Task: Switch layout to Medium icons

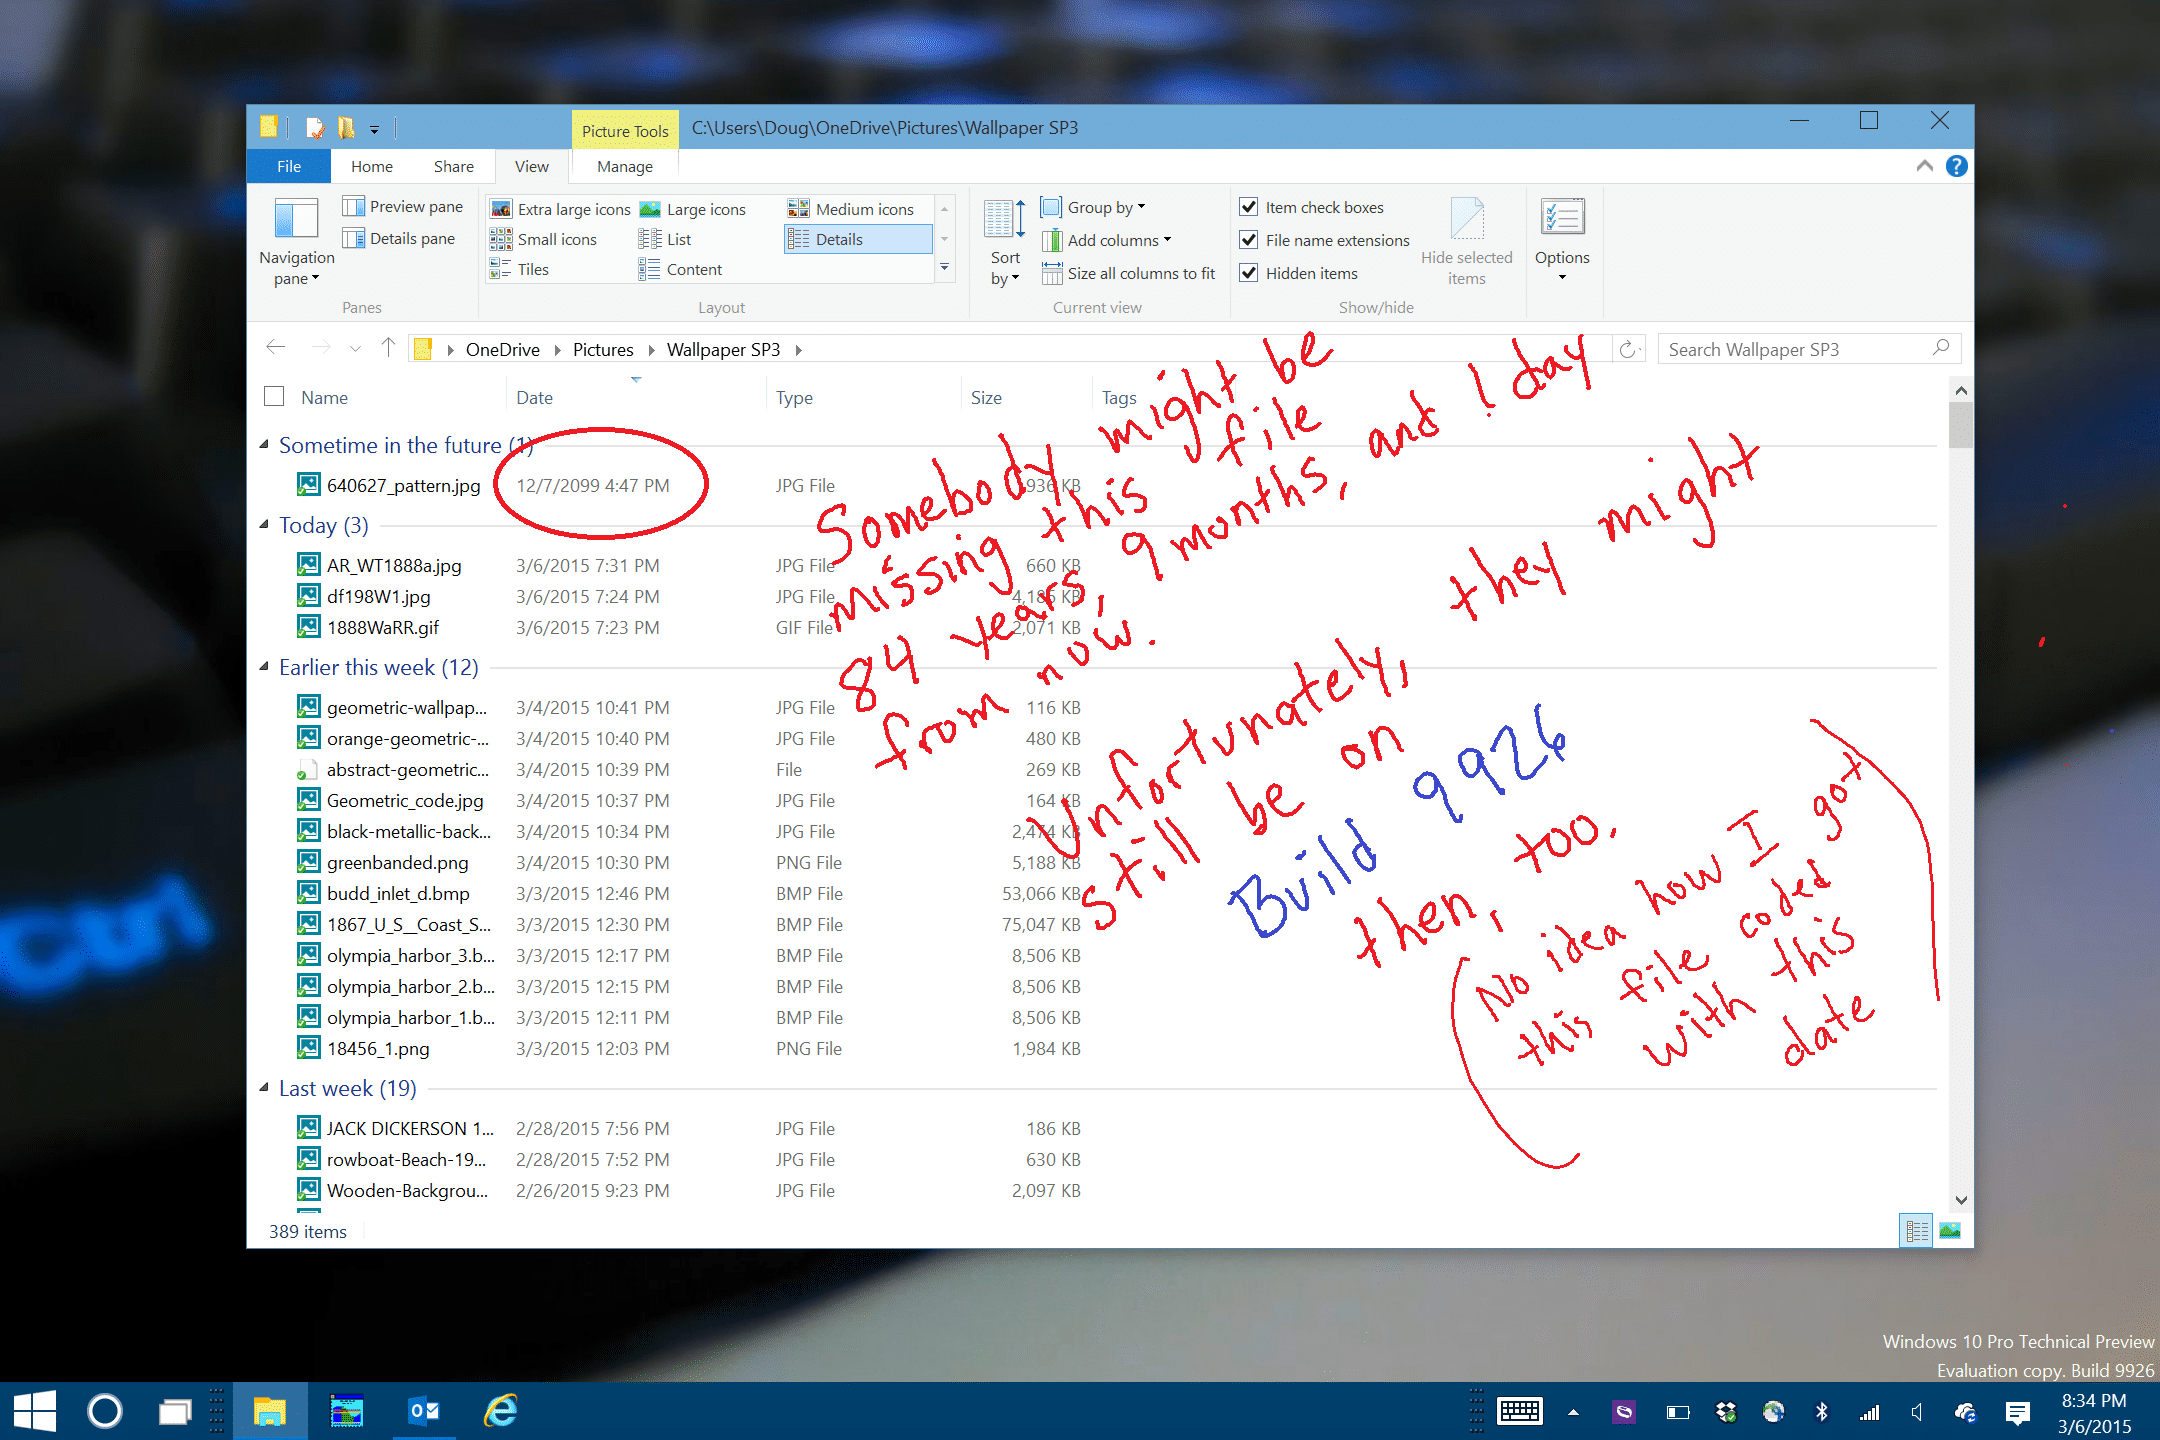Action: coord(851,209)
